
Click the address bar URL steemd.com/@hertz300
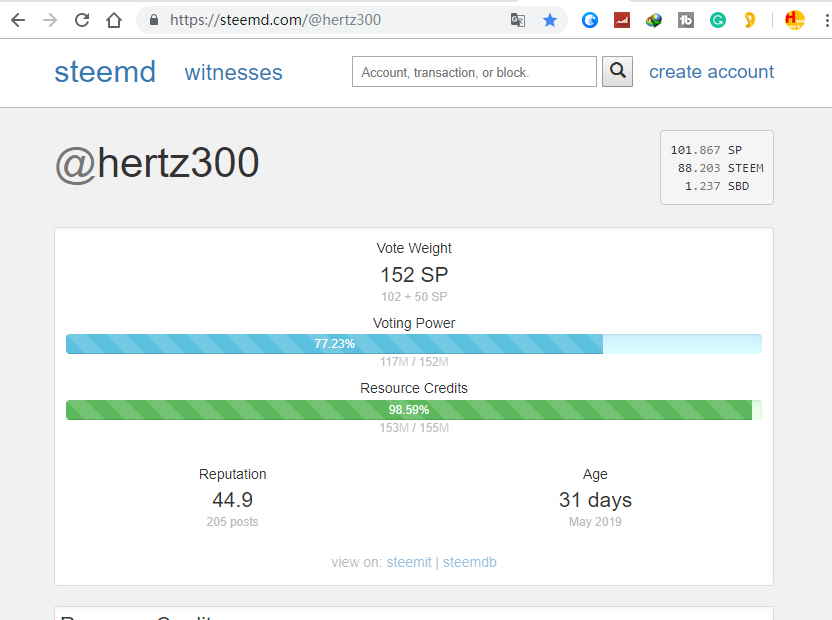tap(275, 20)
